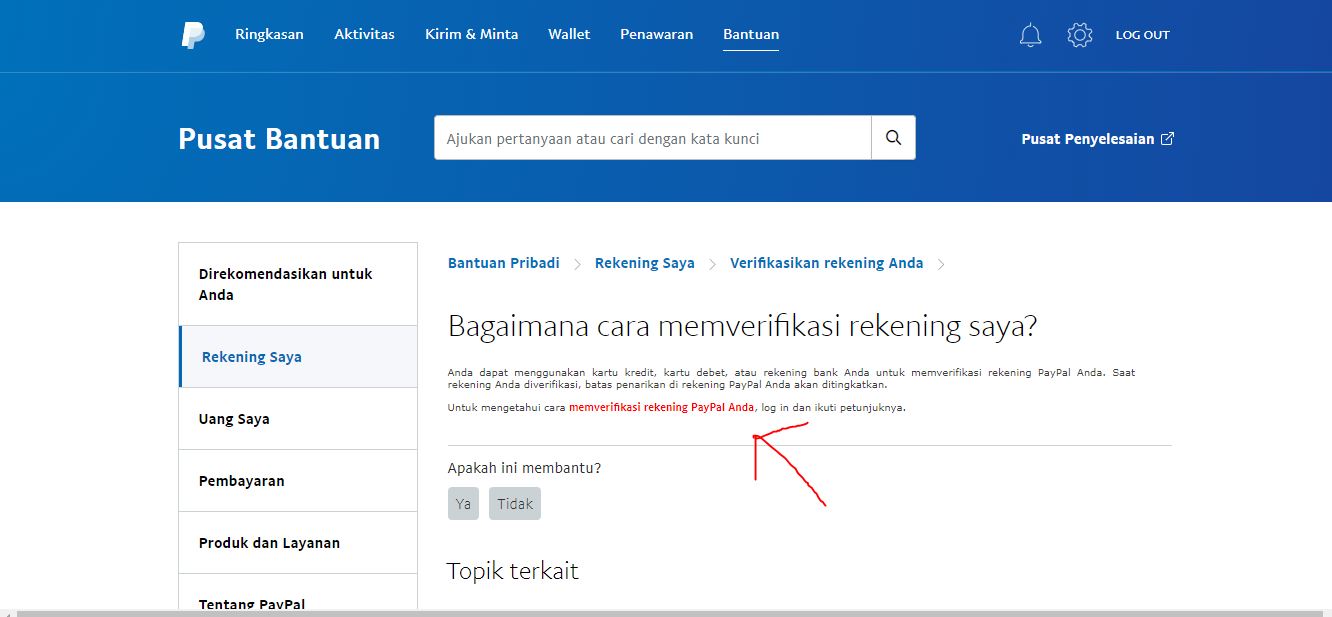Open the settings gear icon
Viewport: 1332px width, 617px height.
[1080, 35]
